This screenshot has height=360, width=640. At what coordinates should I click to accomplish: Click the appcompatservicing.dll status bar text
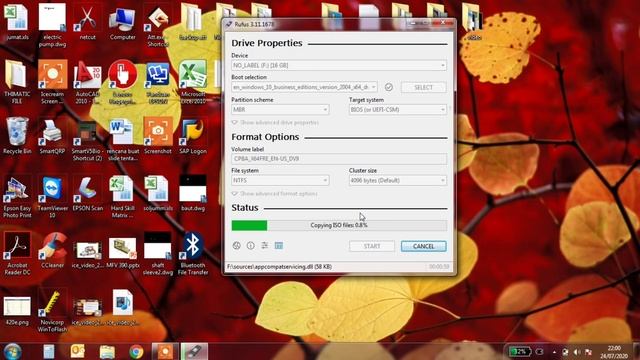point(279,267)
